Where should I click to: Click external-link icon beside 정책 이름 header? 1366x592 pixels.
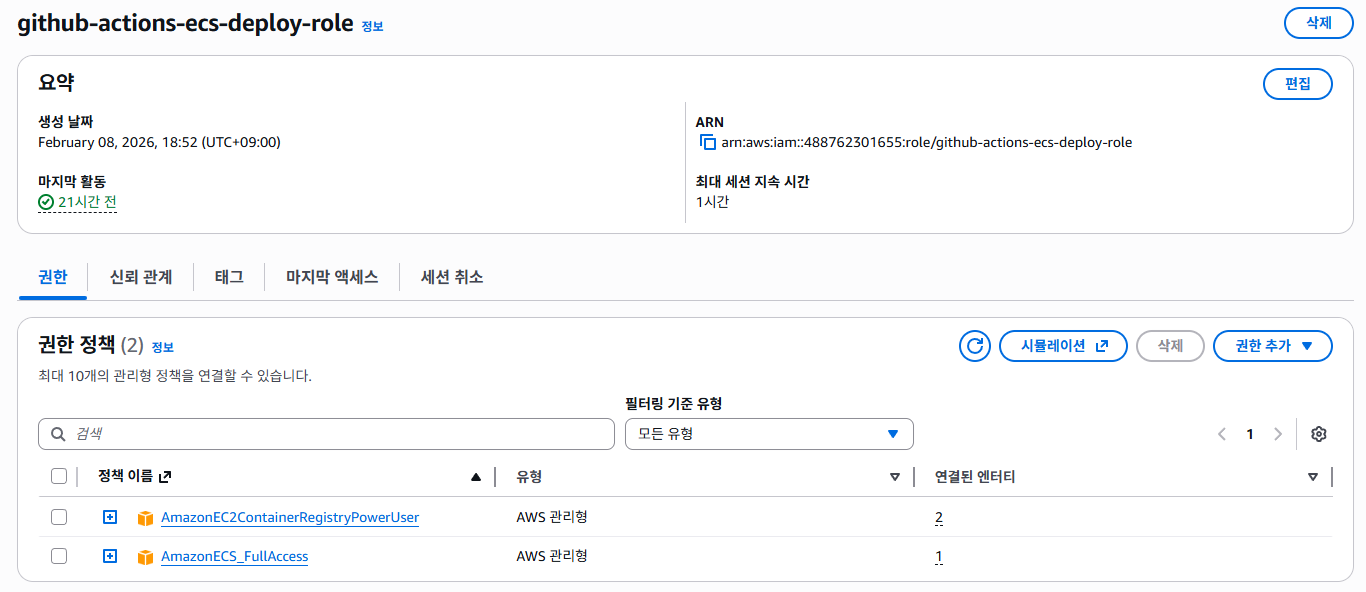point(165,477)
